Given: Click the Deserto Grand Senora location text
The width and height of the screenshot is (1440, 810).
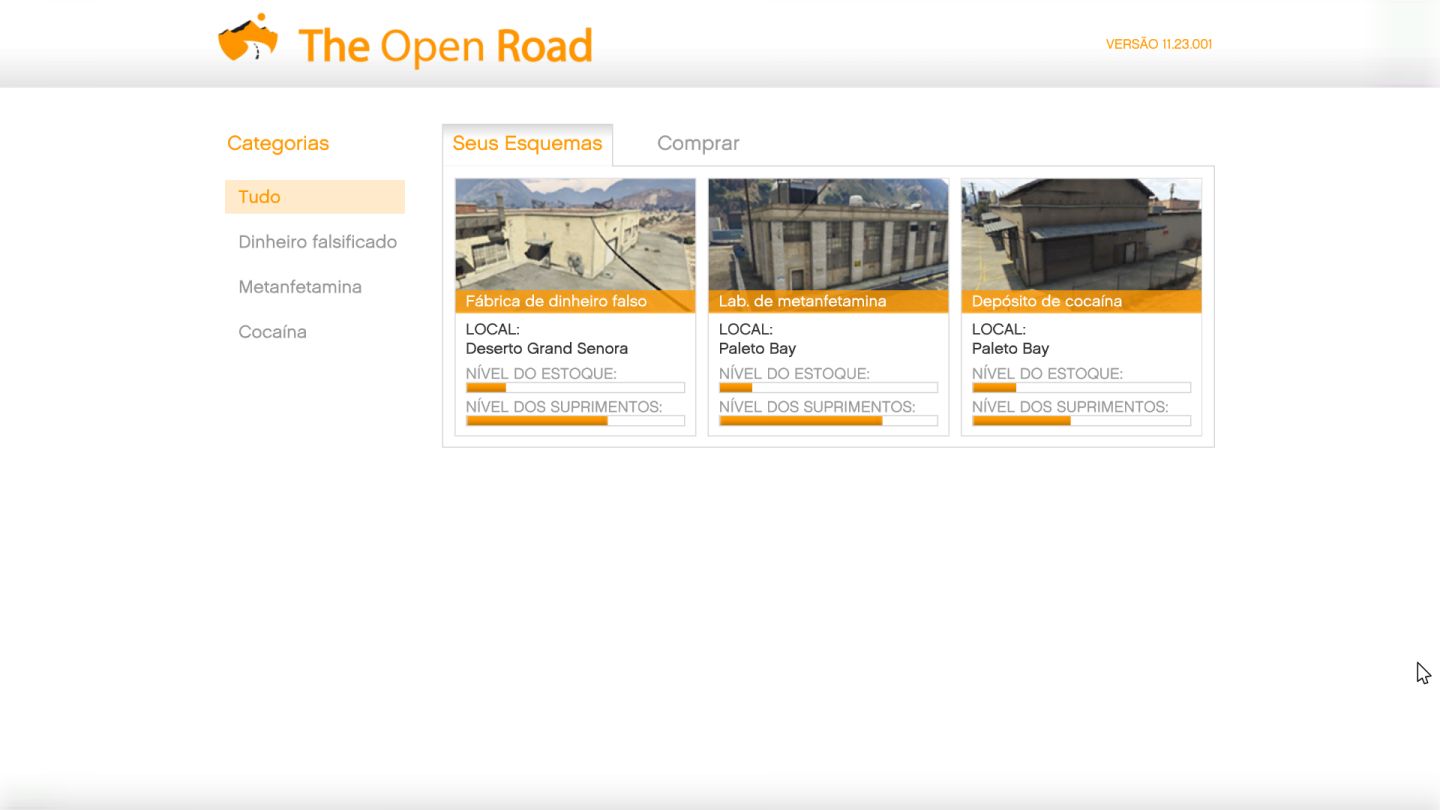Looking at the screenshot, I should coord(547,349).
